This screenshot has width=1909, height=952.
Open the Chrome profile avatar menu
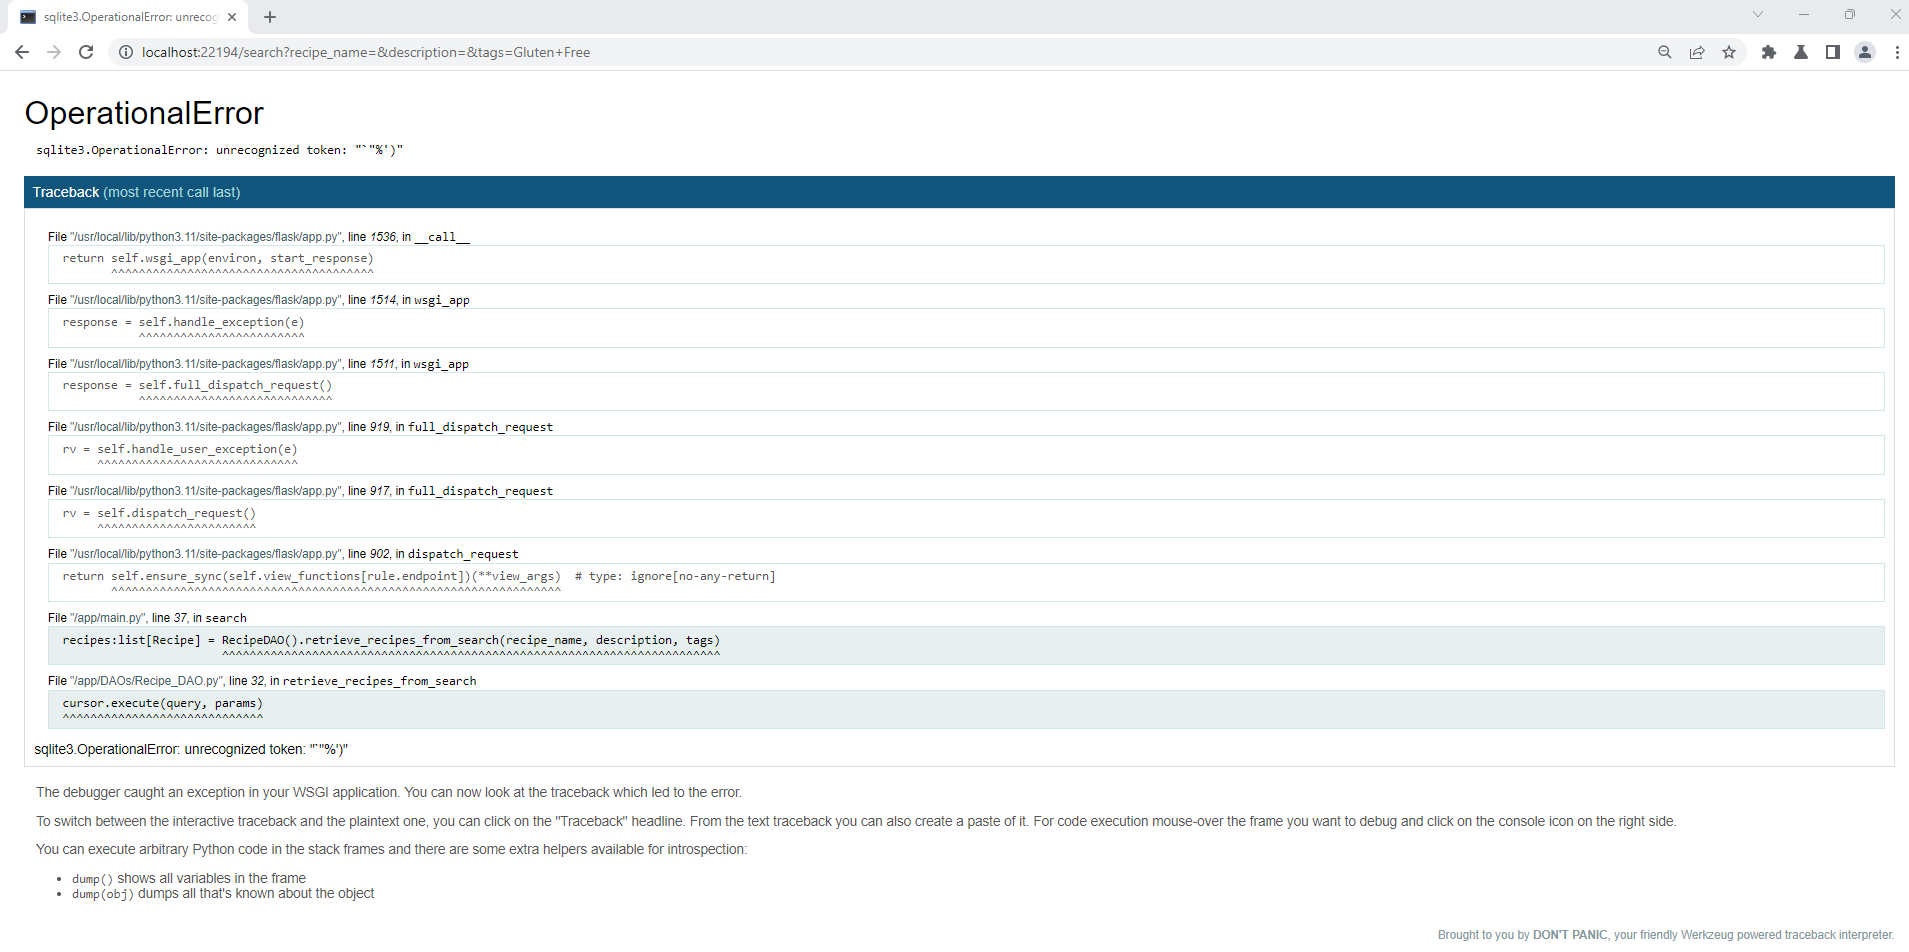tap(1865, 52)
